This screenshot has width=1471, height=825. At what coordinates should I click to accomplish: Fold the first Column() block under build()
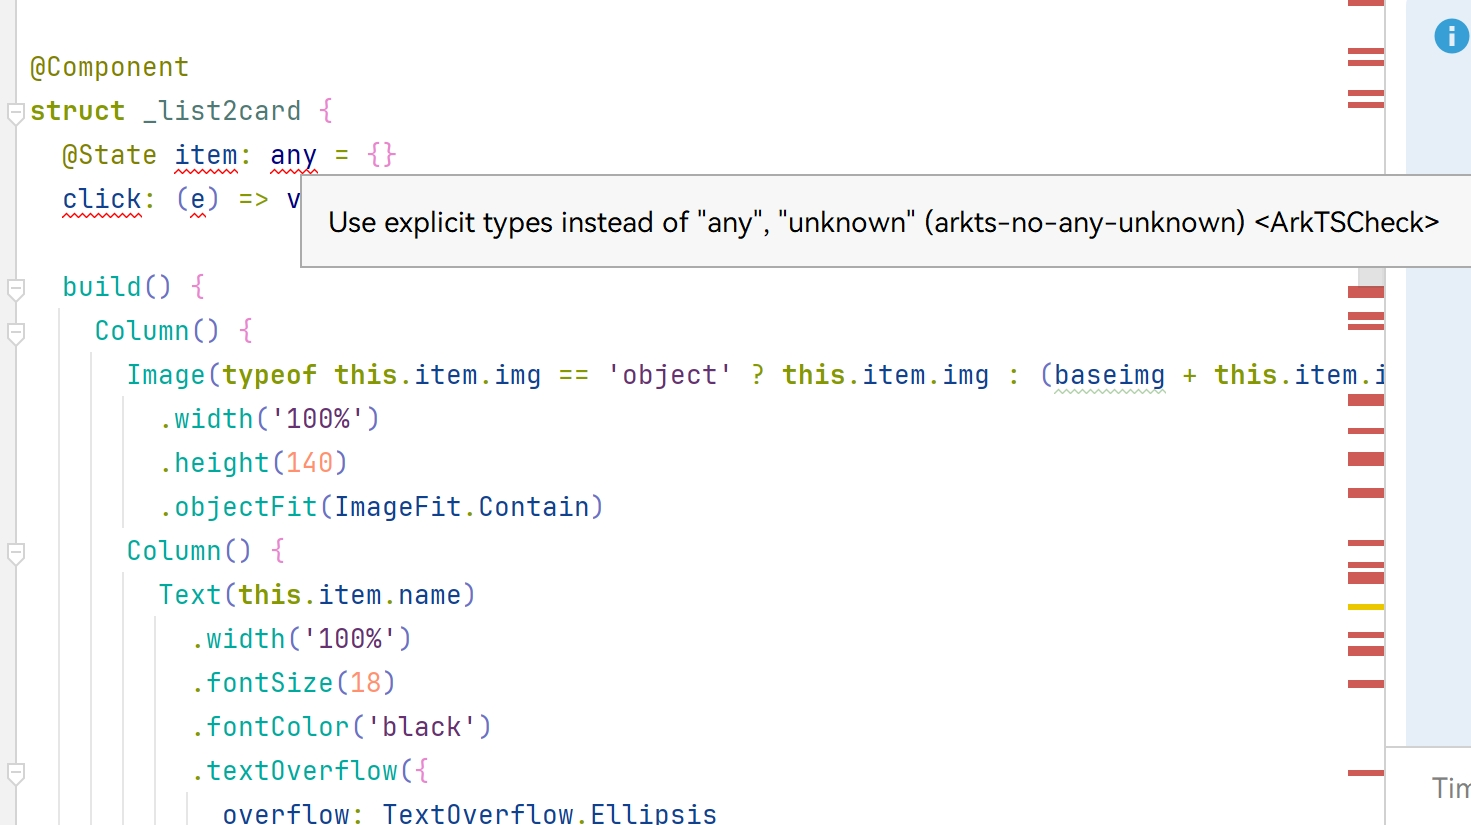pos(15,333)
